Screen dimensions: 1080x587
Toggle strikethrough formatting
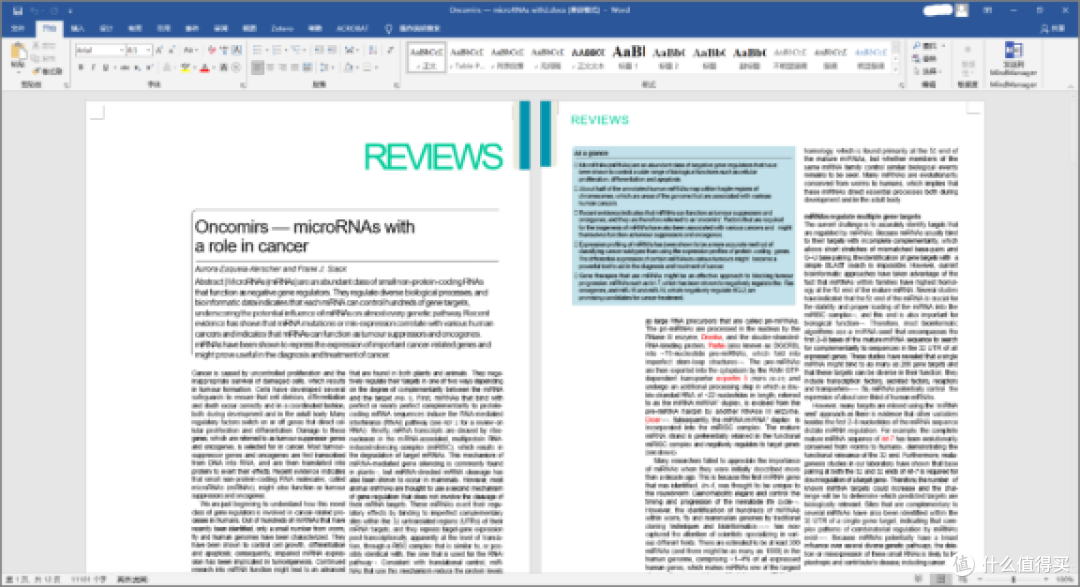(125, 68)
